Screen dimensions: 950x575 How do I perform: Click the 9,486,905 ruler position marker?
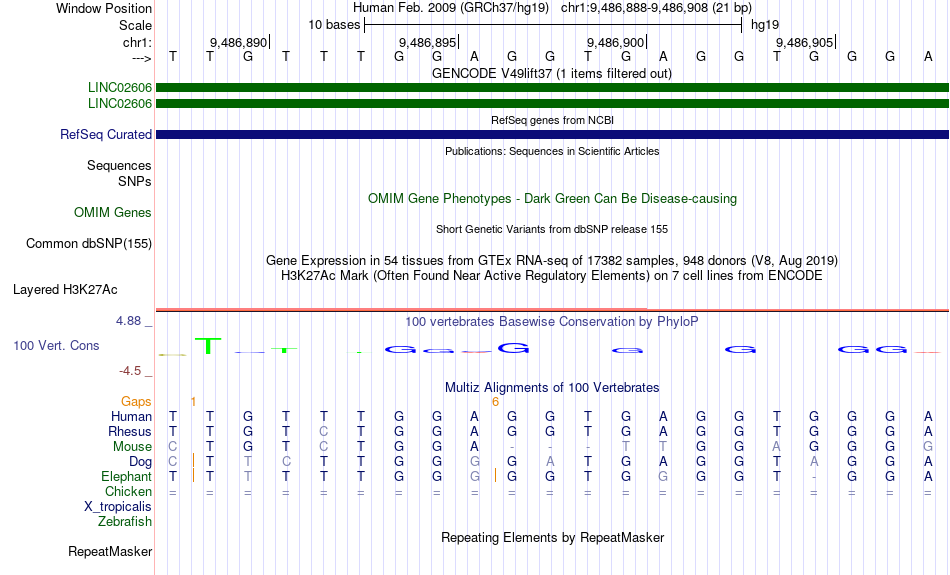click(x=806, y=42)
